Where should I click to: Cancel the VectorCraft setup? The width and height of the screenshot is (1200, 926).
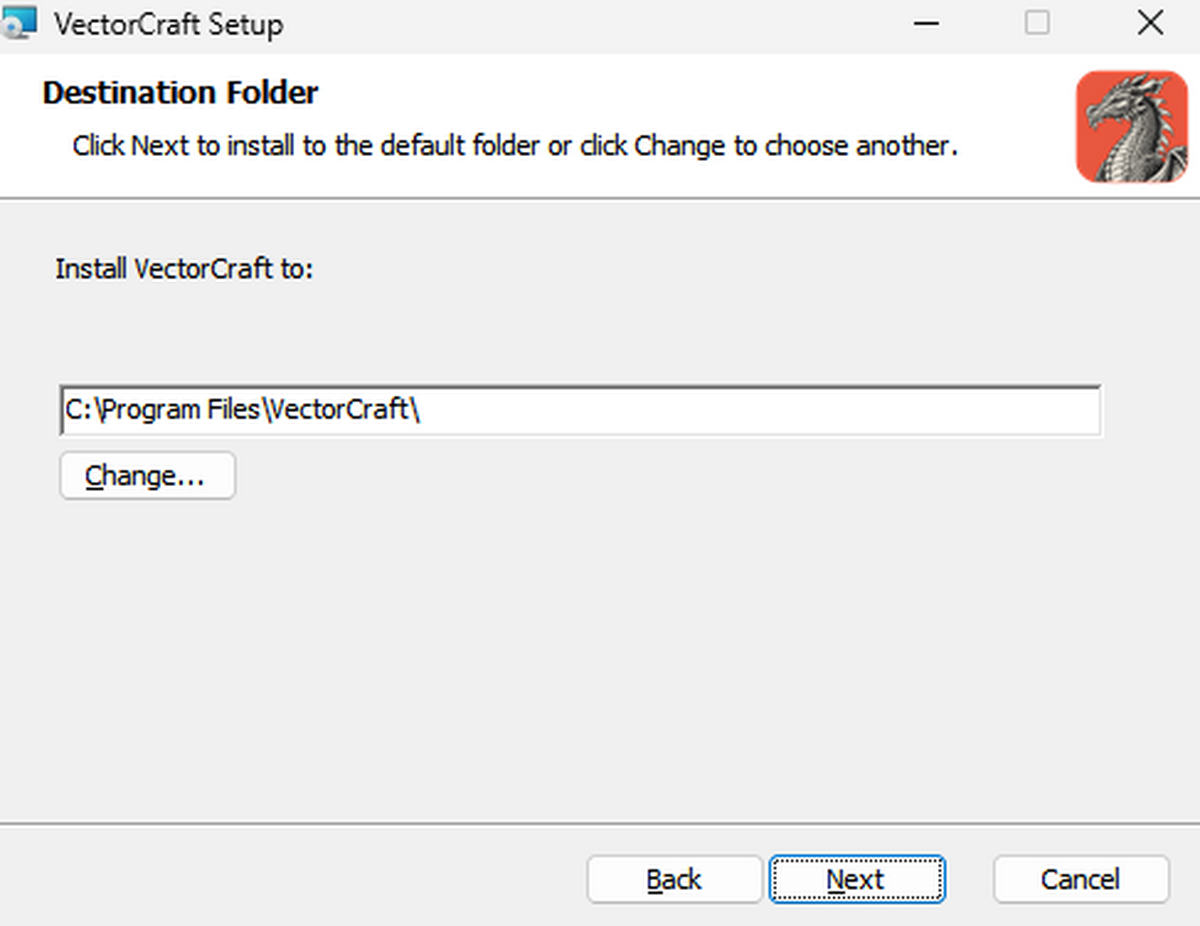tap(1081, 879)
